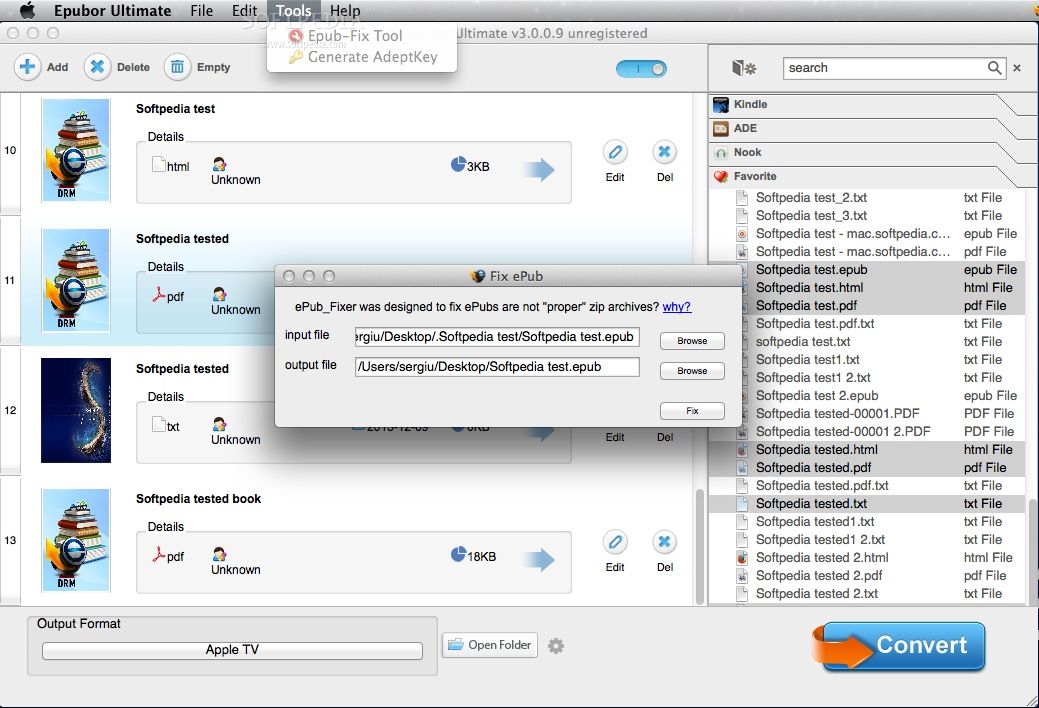
Task: Click the Unknown author icon in row 13
Action: [x=219, y=554]
